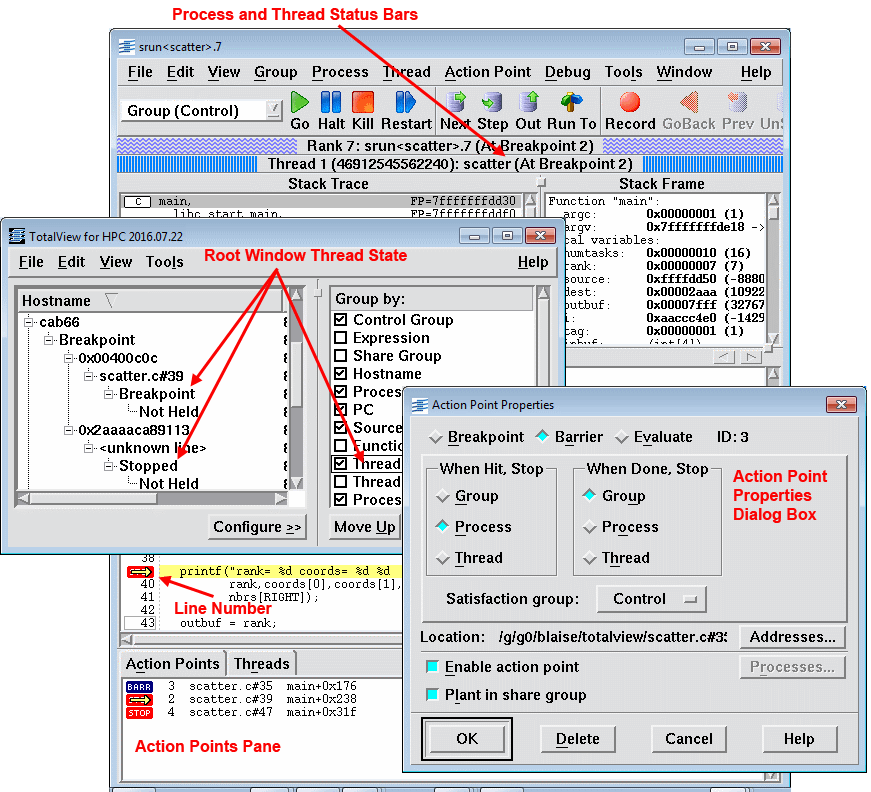Open the Window menu
The width and height of the screenshot is (871, 792).
pos(684,72)
